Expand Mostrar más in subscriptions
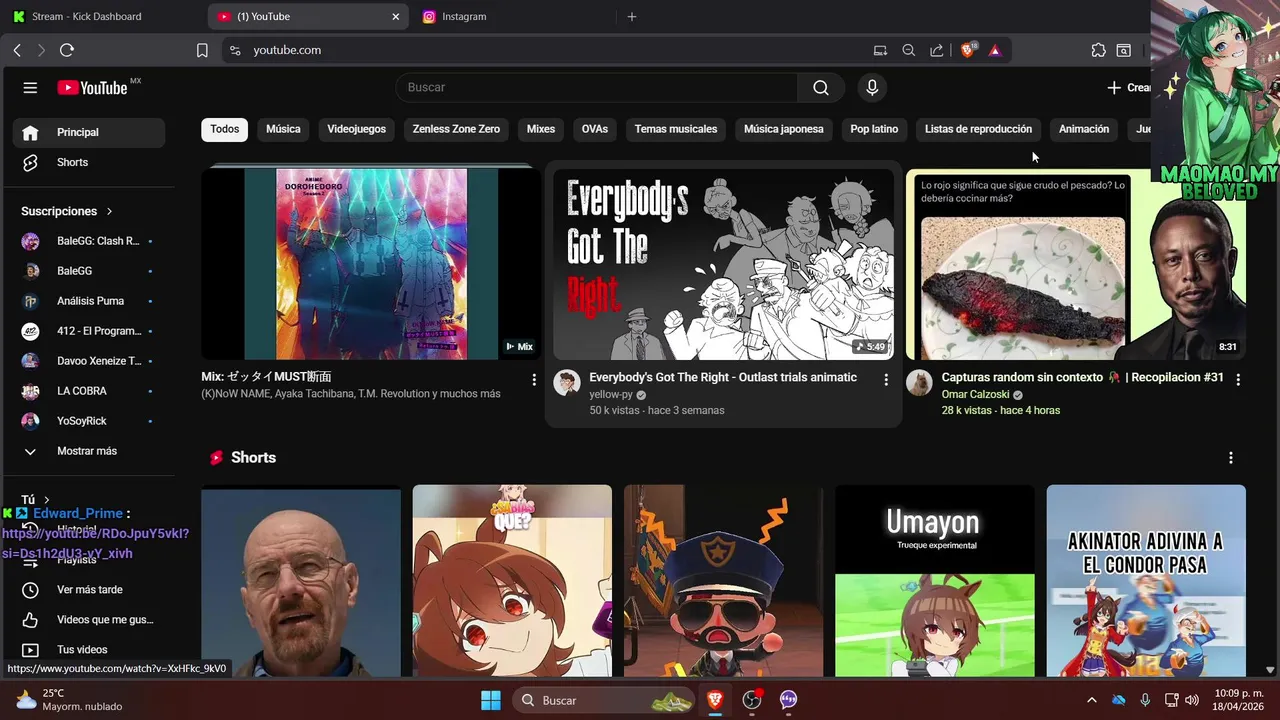Screen dimensions: 1280x720 89,451
